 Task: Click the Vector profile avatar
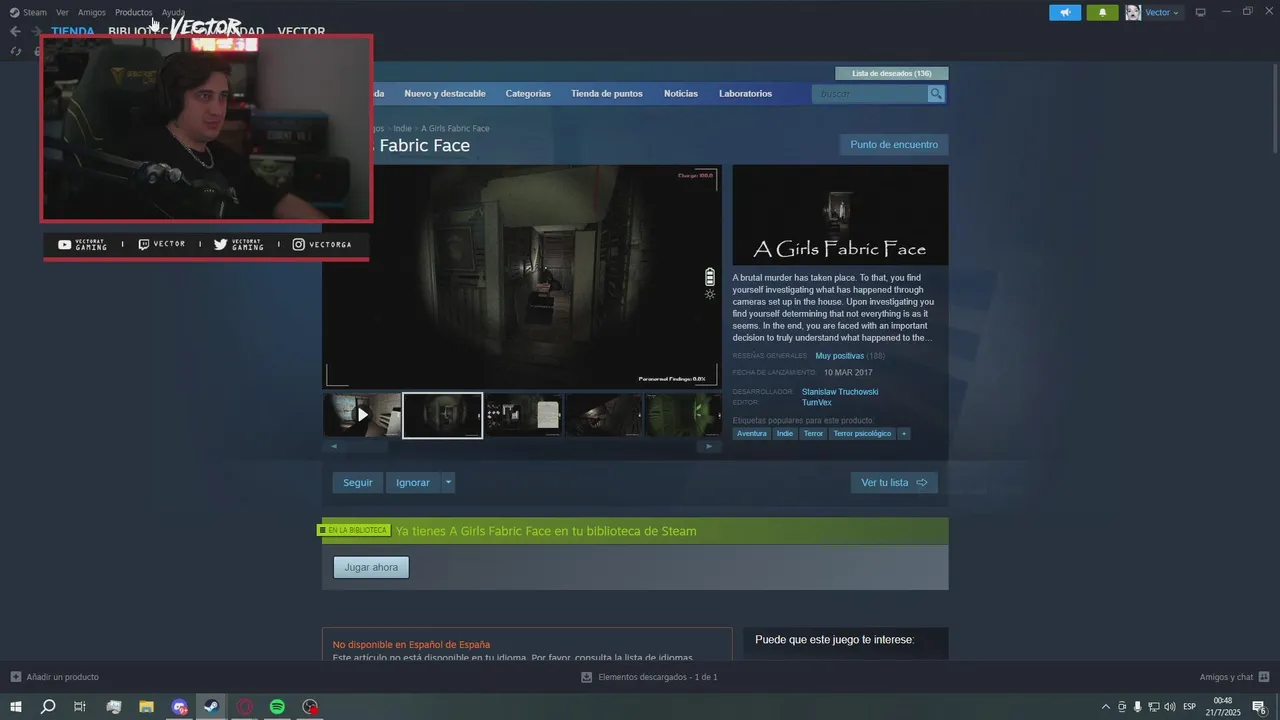tap(1133, 12)
